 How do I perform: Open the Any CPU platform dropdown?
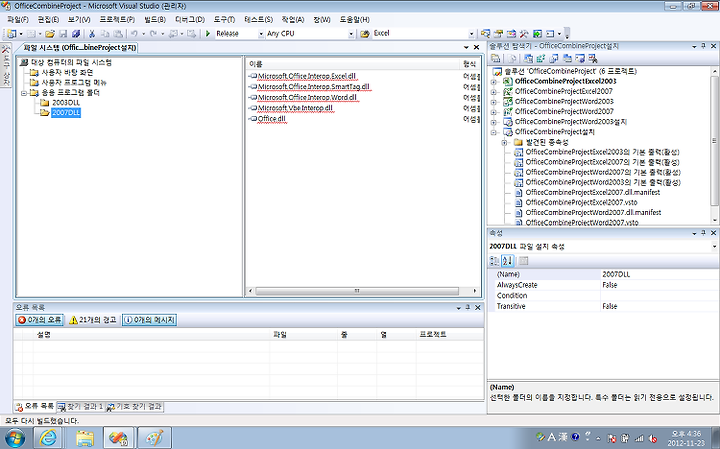point(351,34)
